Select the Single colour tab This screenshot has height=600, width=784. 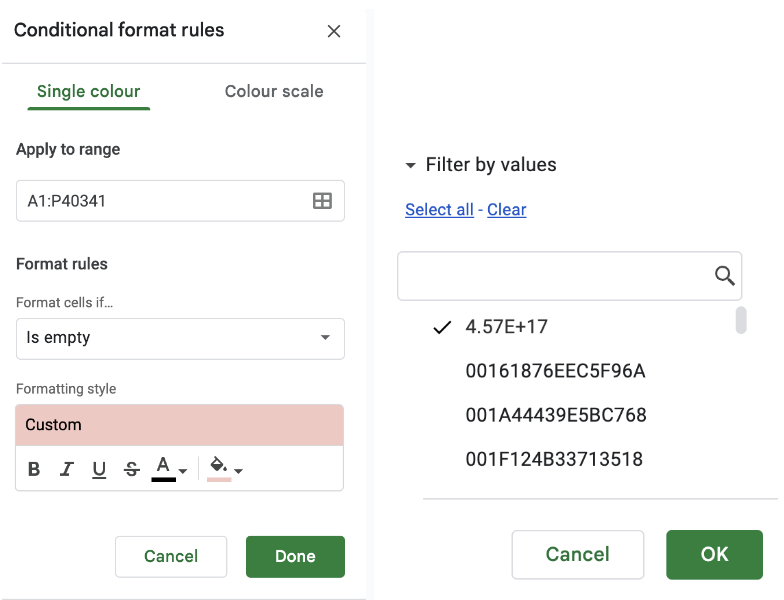(88, 91)
